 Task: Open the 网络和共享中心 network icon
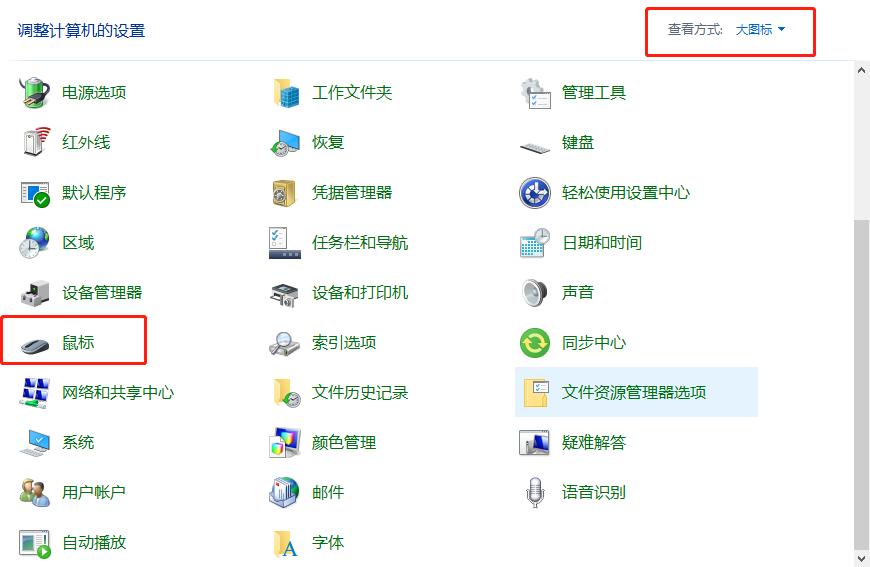pos(35,393)
